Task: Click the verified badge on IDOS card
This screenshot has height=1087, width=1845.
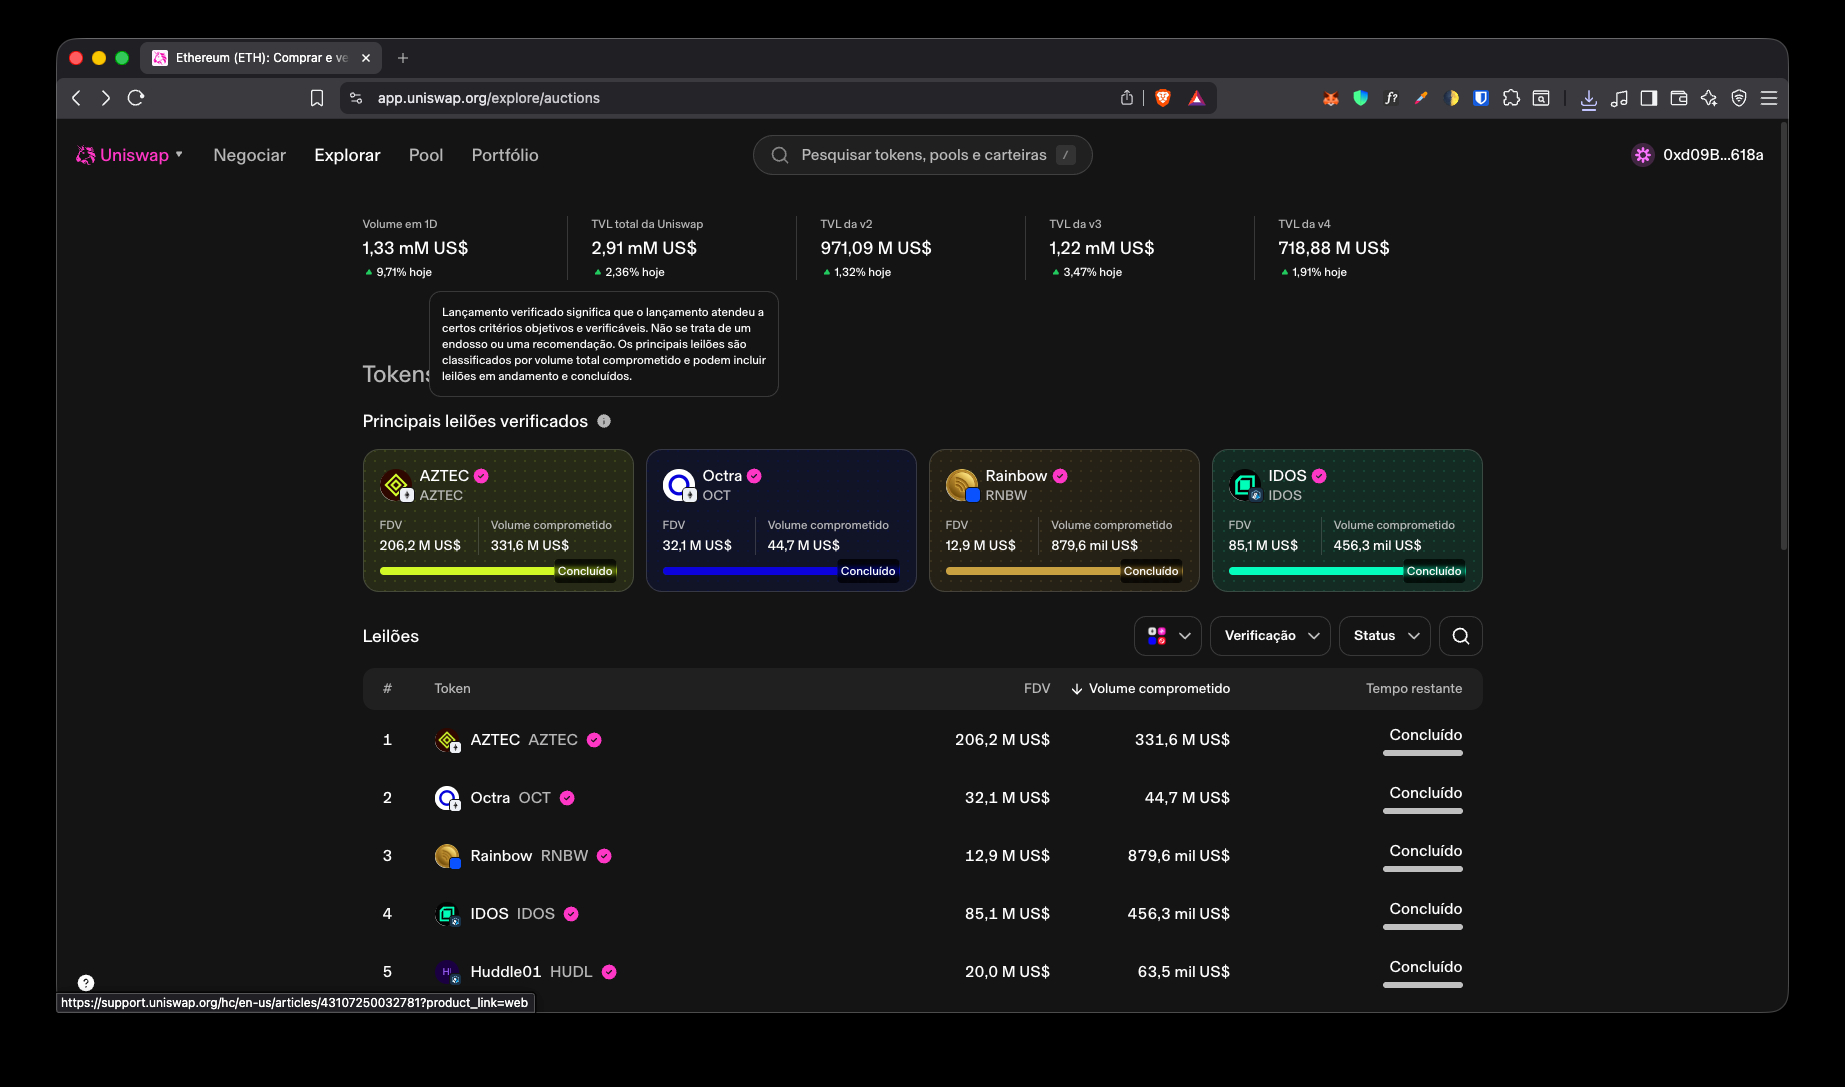Action: (1319, 476)
